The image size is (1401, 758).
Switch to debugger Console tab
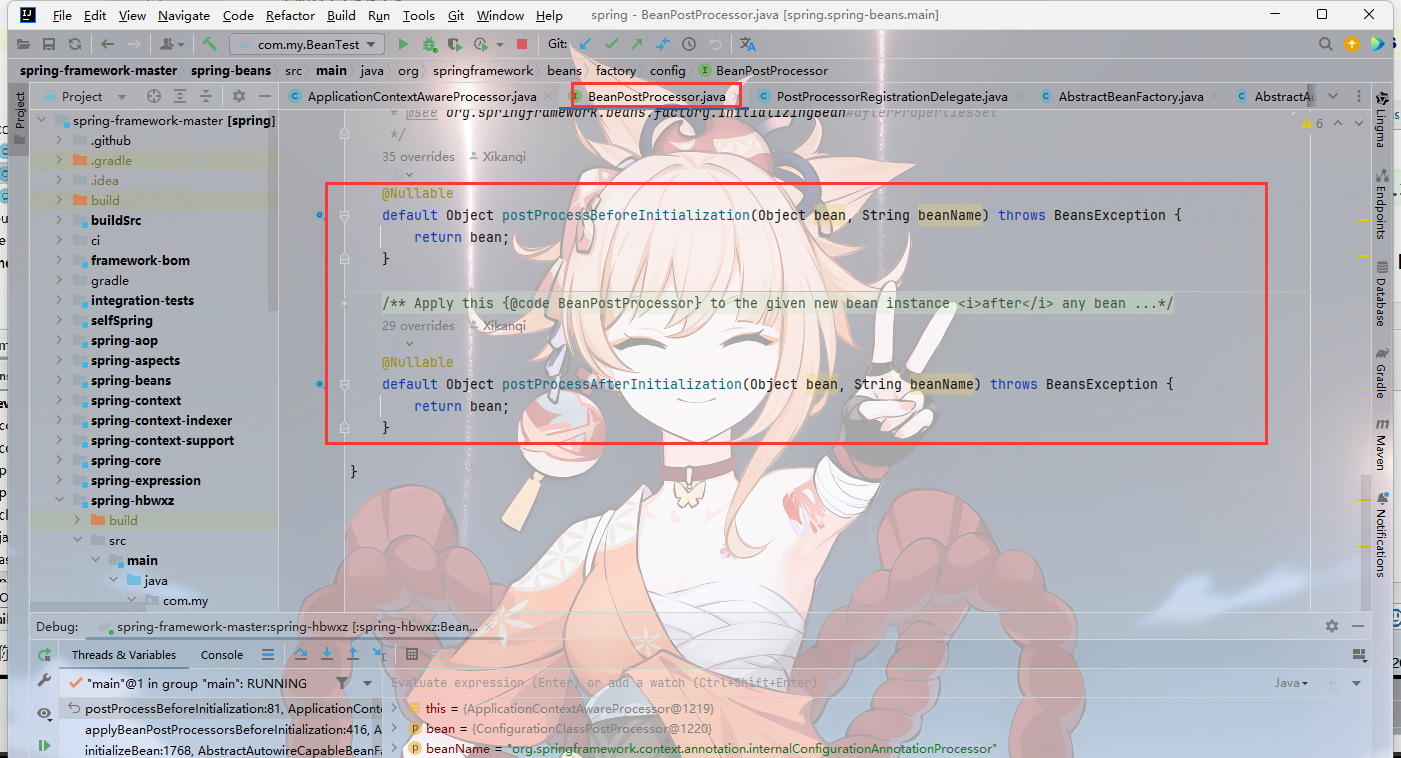(222, 655)
